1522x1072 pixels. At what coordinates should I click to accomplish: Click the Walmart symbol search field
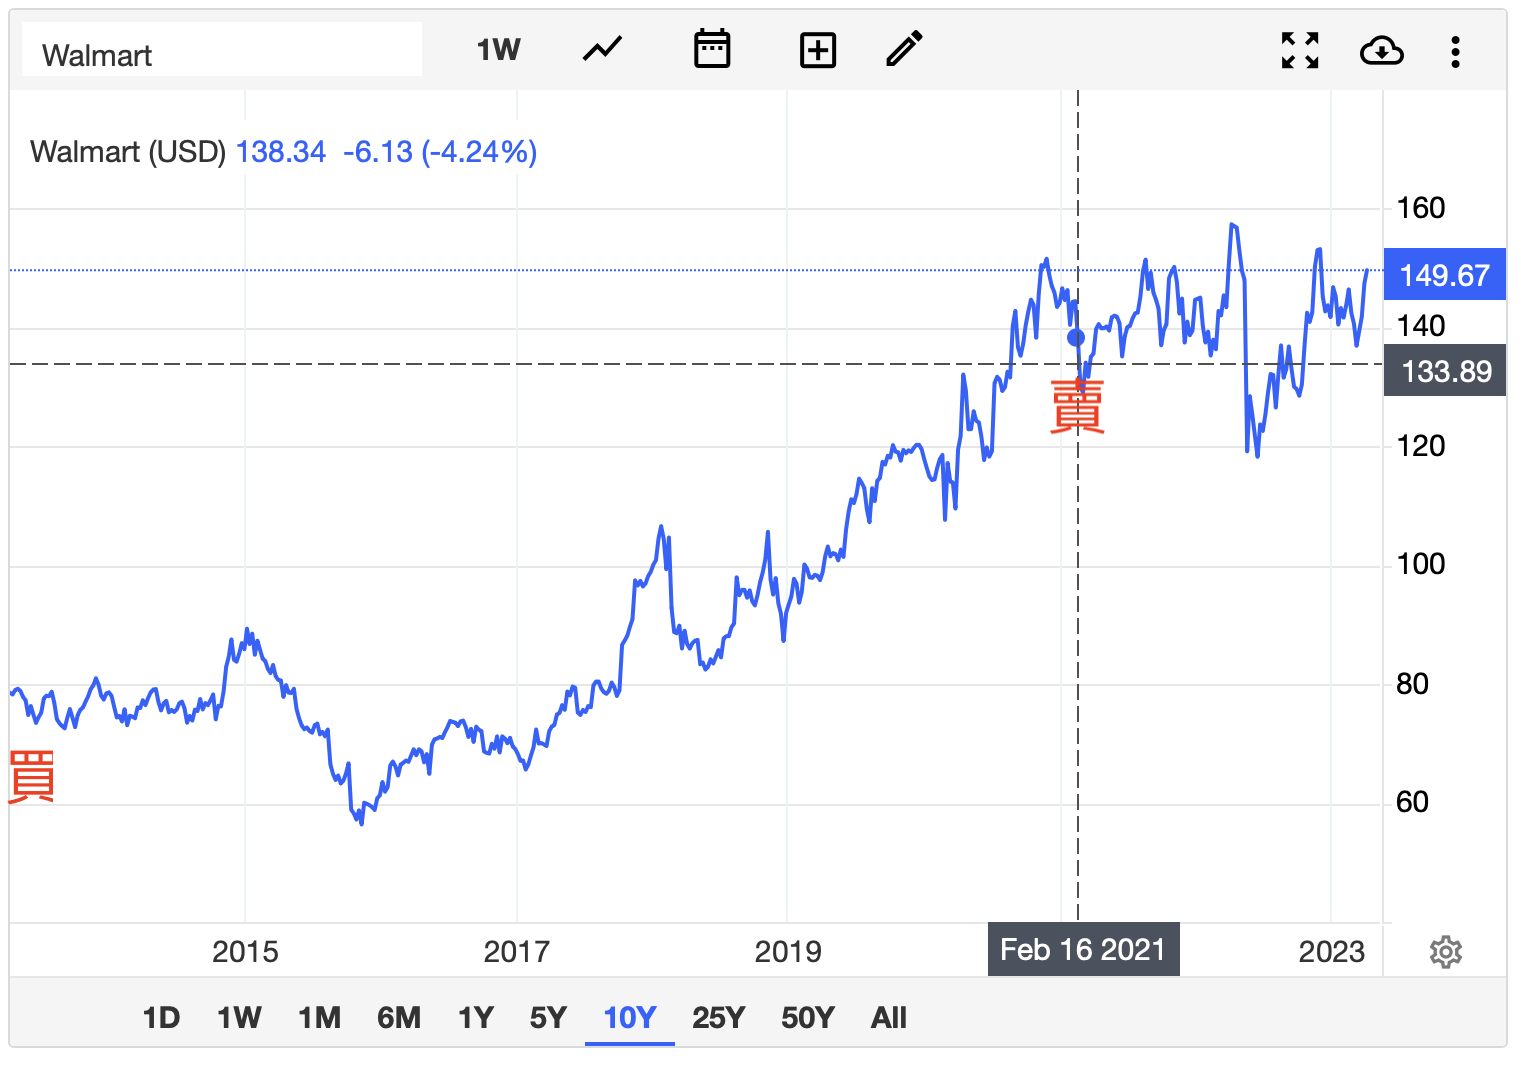[x=222, y=50]
